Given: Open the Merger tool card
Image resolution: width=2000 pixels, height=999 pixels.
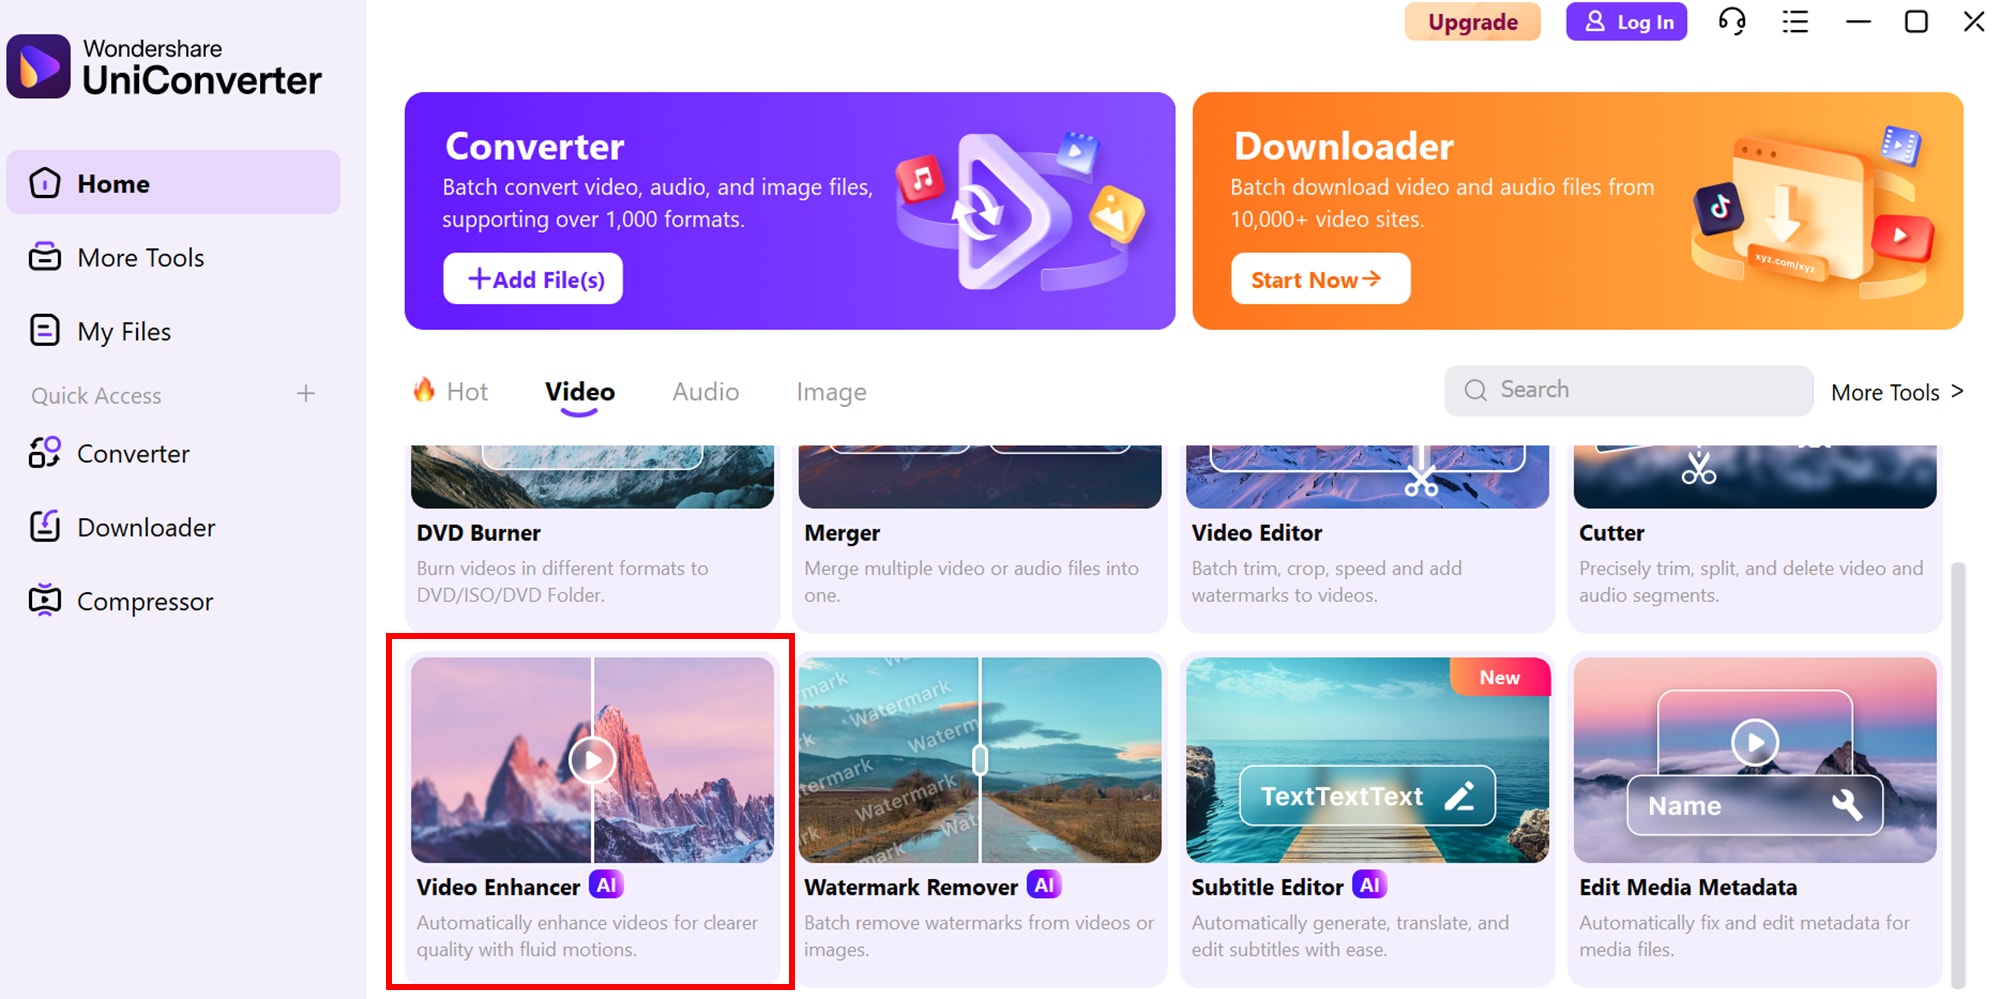Looking at the screenshot, I should tap(980, 538).
